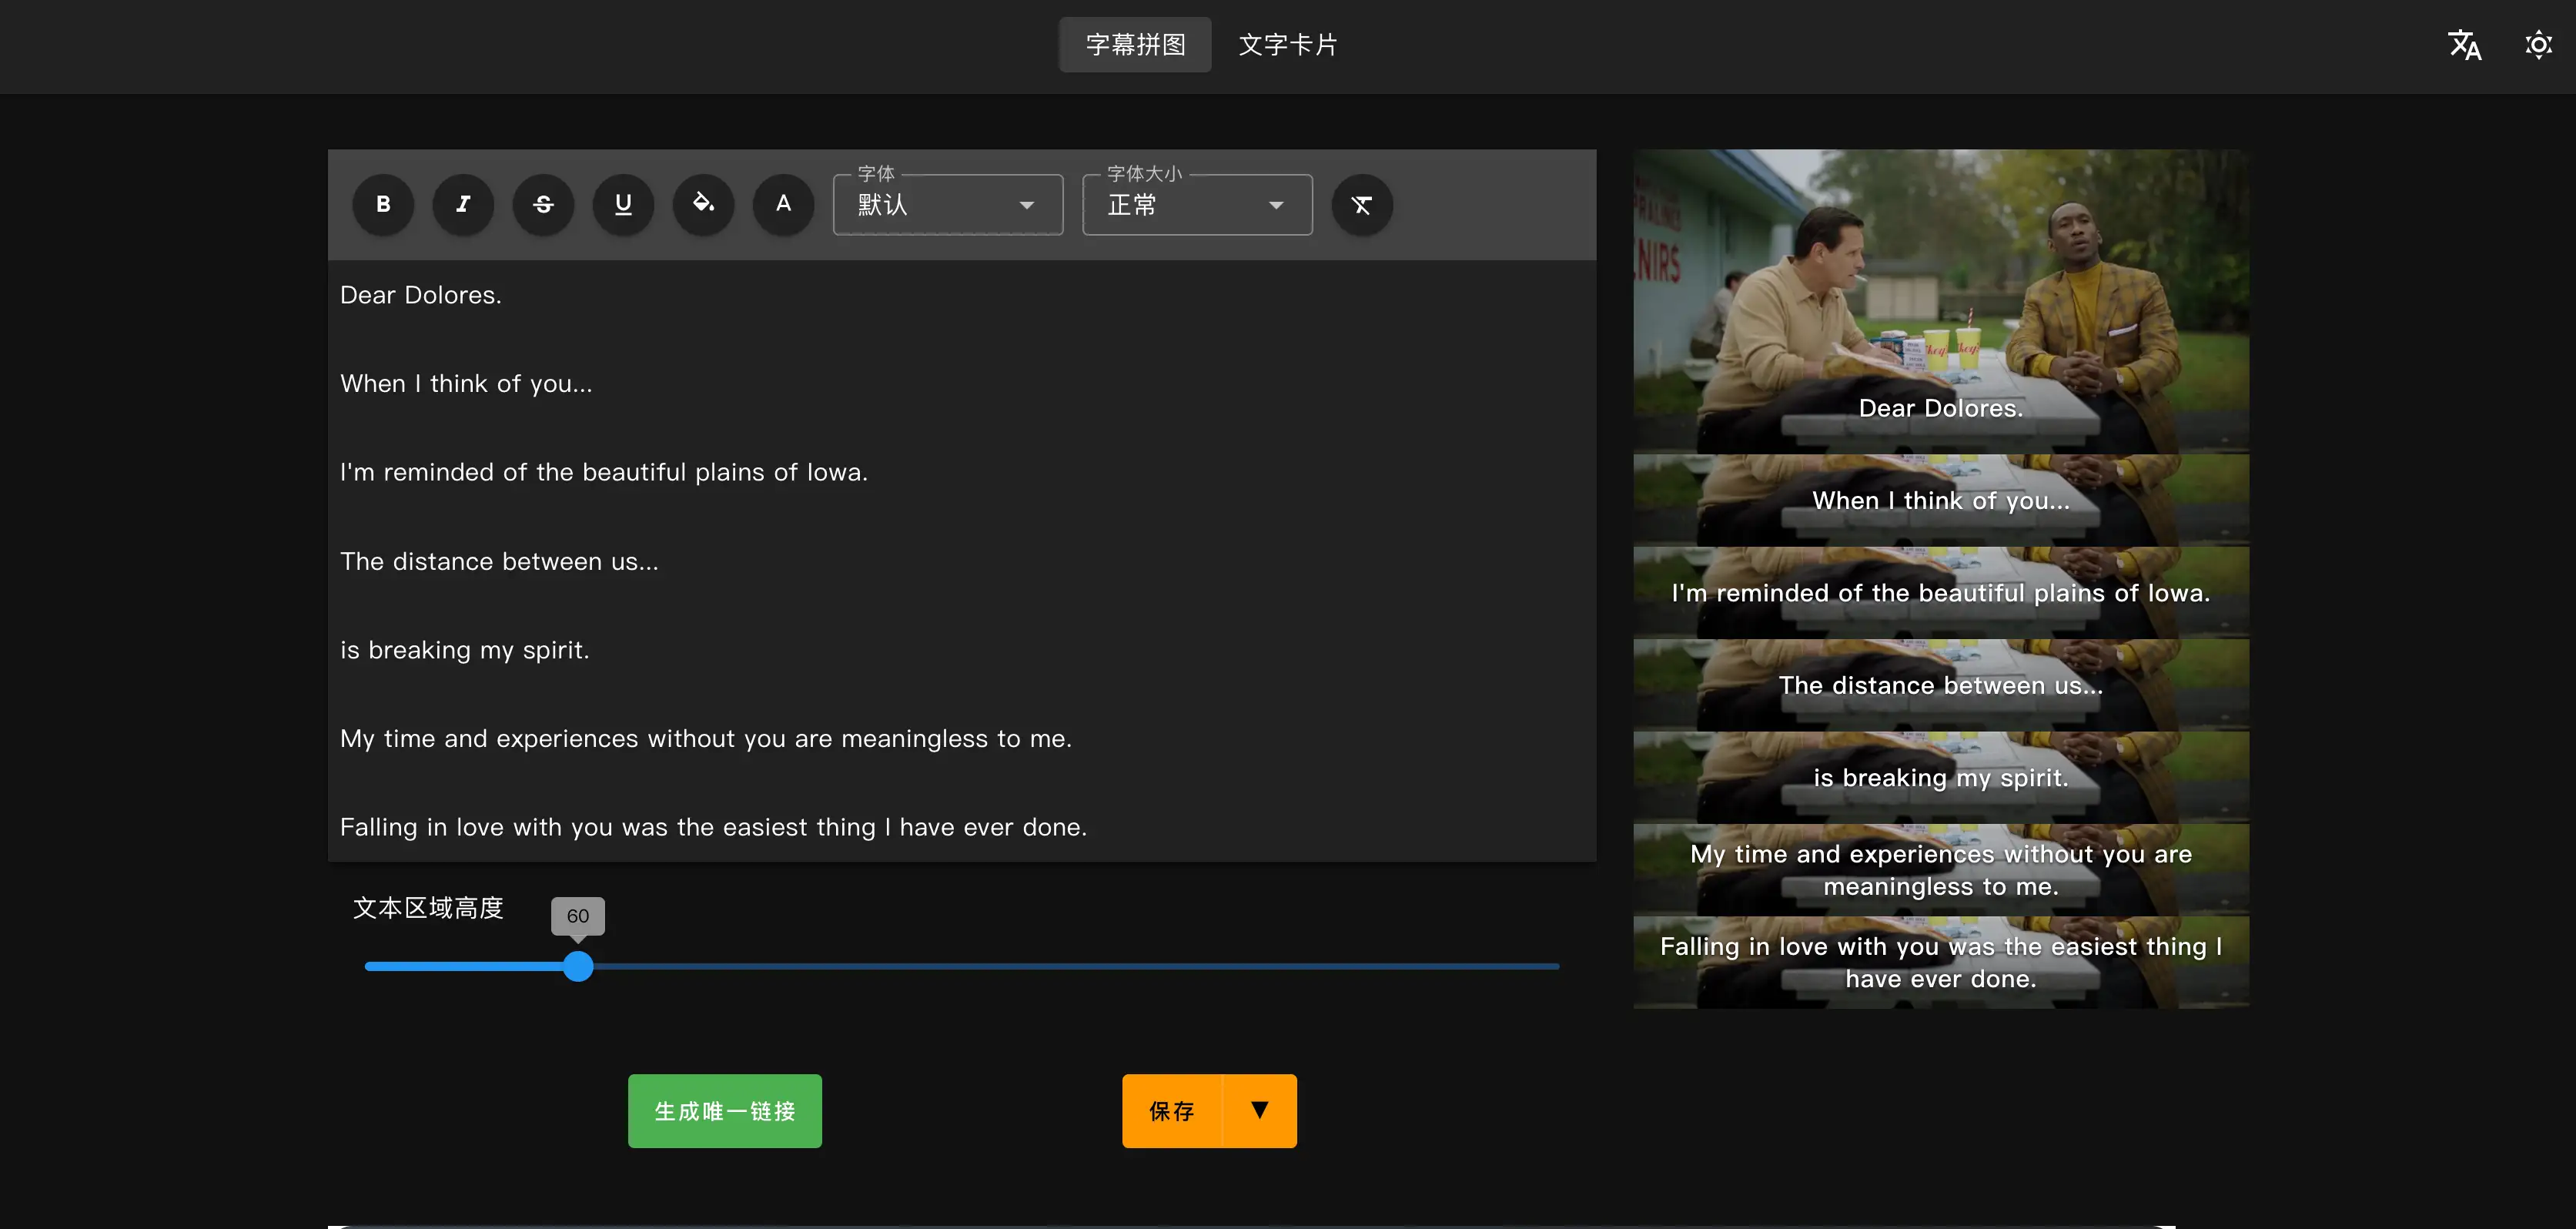This screenshot has width=2576, height=1229.
Task: Open the text color tool
Action: [x=783, y=205]
